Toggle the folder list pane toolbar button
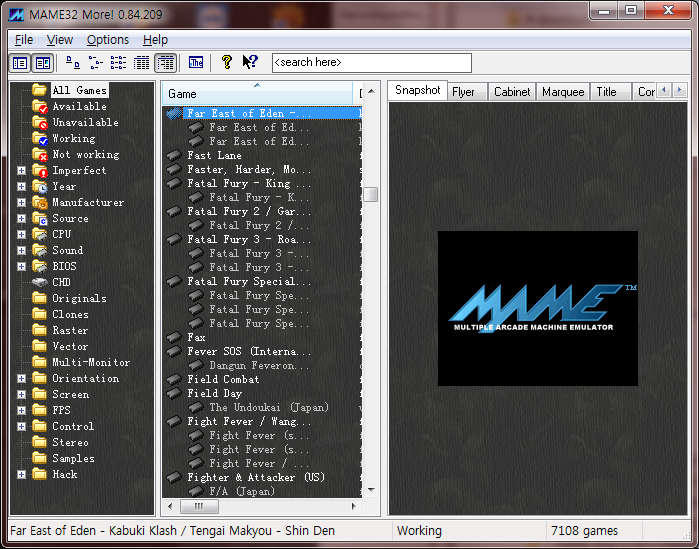Screen dimensions: 699x549 20,63
